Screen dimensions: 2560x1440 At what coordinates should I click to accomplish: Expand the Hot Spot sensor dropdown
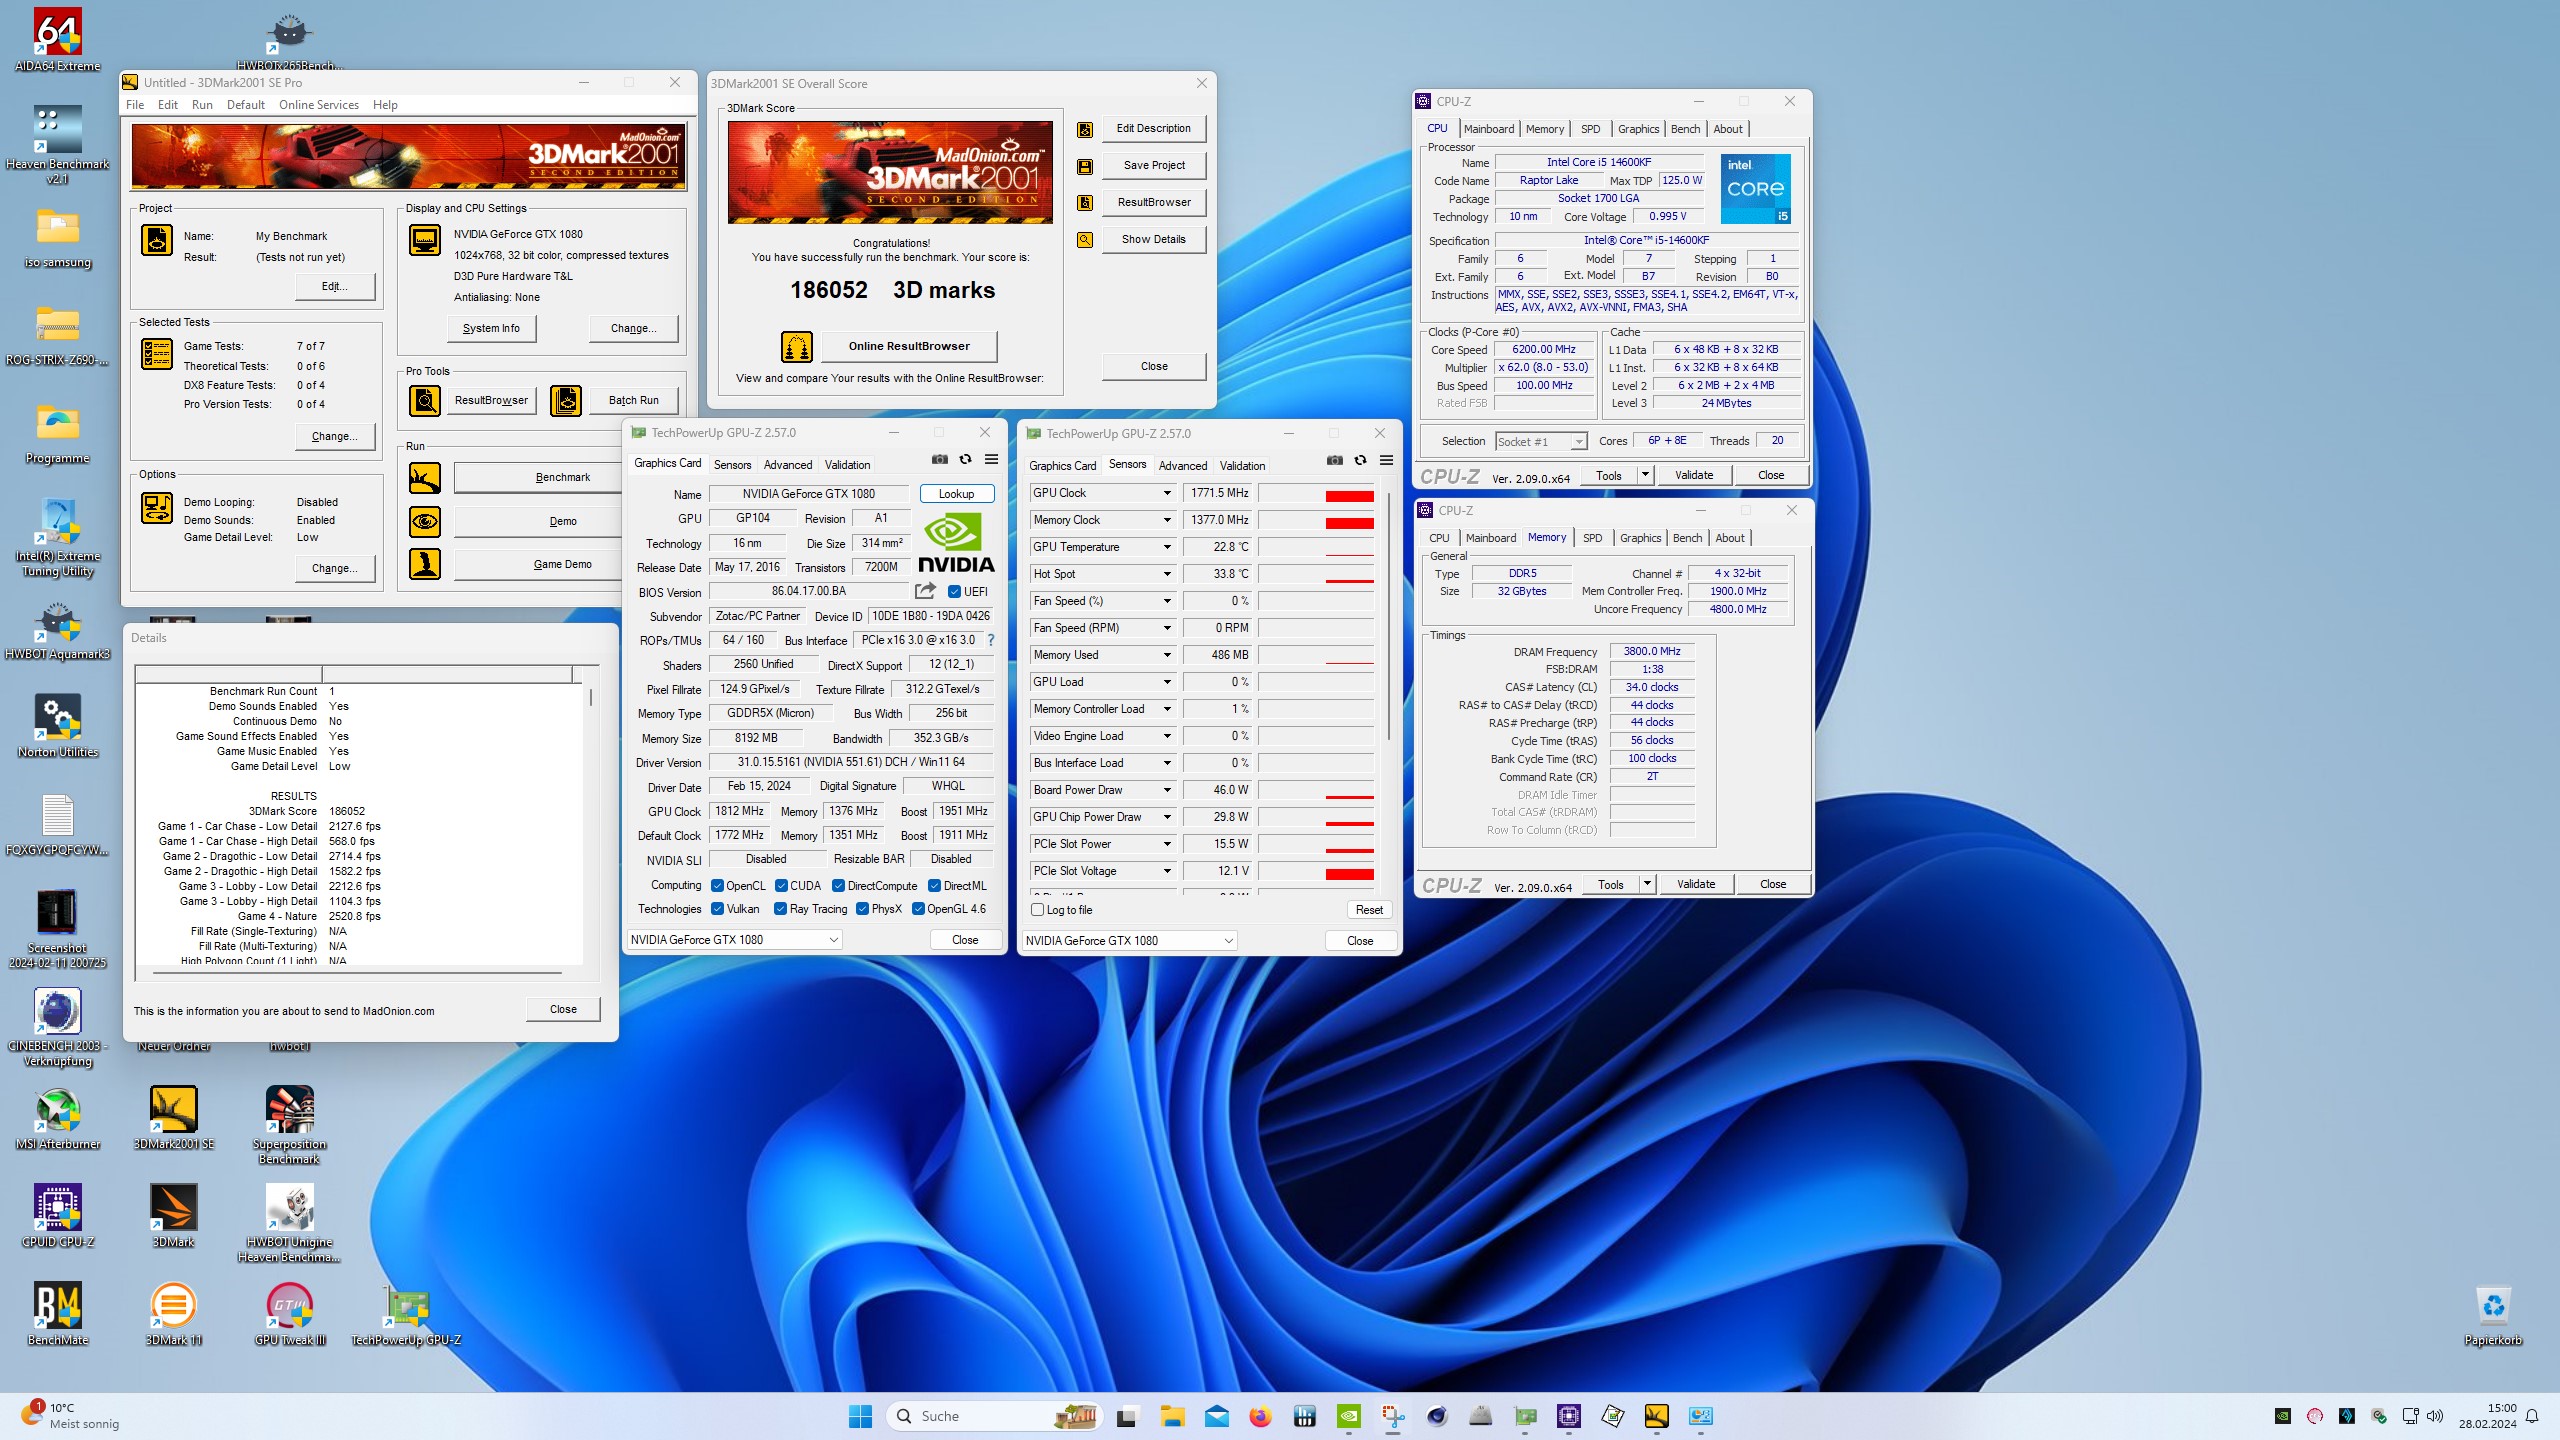pyautogui.click(x=1166, y=574)
